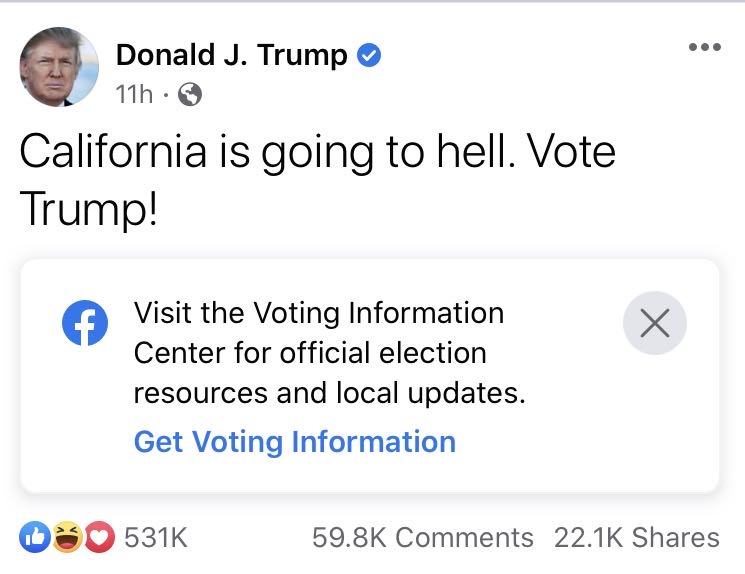Click "resources and local updates." text line

[x=329, y=393]
